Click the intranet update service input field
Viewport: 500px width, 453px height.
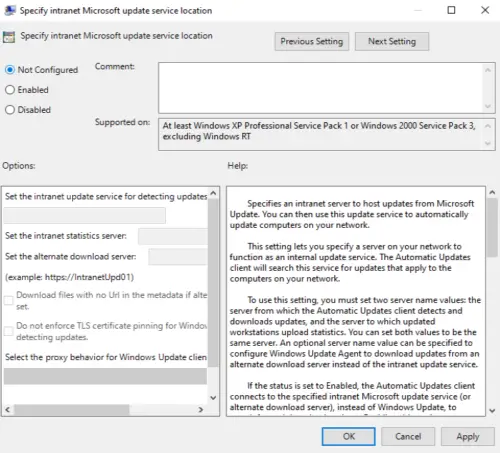[85, 215]
